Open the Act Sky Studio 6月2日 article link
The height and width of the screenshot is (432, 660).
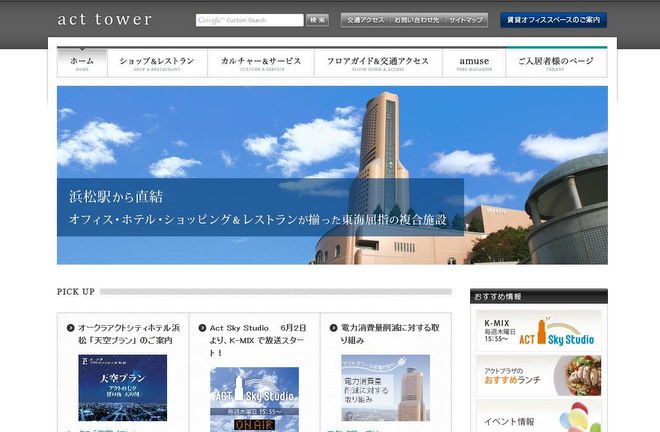point(257,340)
